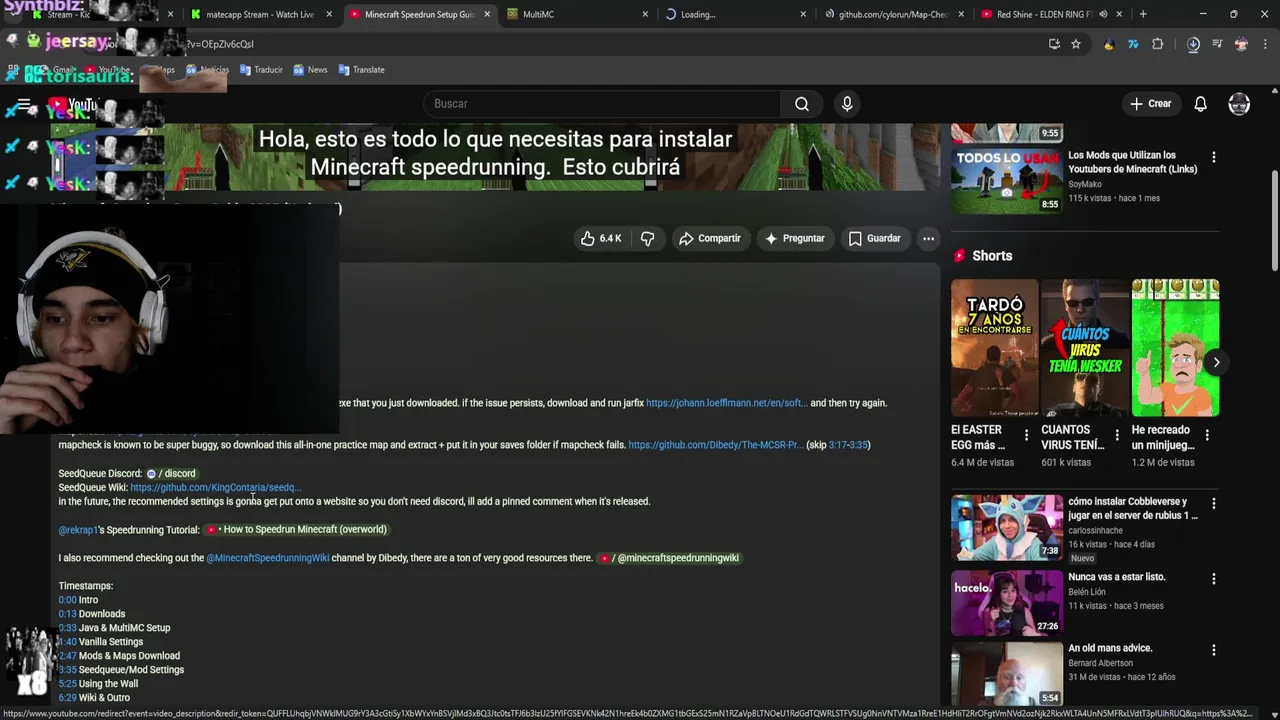Open more actions for the video
The height and width of the screenshot is (720, 1280).
point(928,238)
